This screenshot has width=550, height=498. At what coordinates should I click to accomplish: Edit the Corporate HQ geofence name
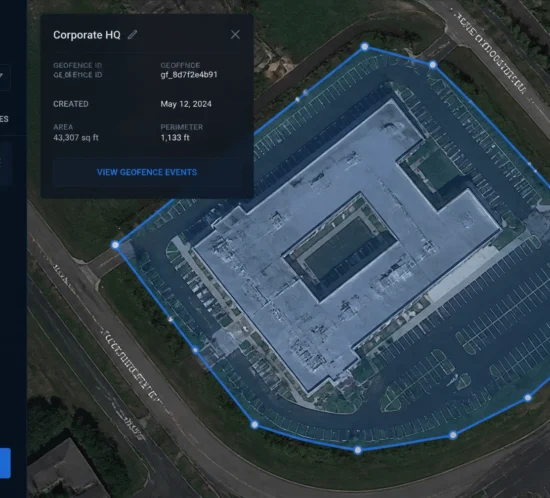132,35
